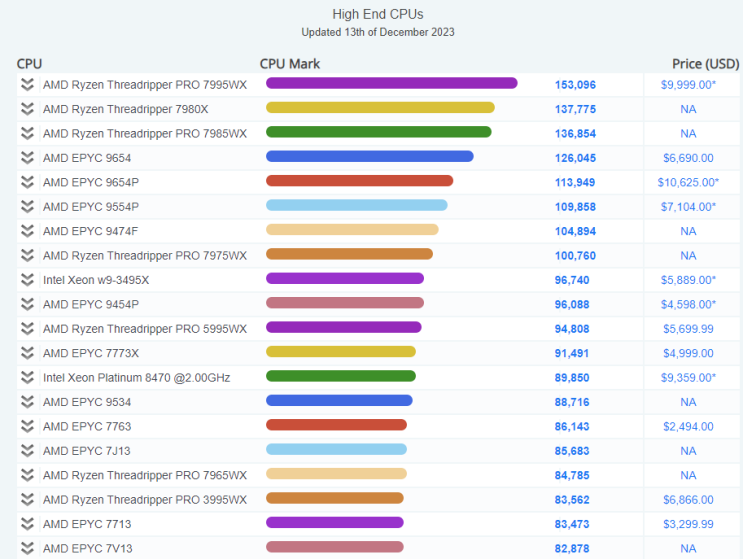Expand the AMD EPYC 9554P row
This screenshot has height=559, width=743.
(x=27, y=207)
